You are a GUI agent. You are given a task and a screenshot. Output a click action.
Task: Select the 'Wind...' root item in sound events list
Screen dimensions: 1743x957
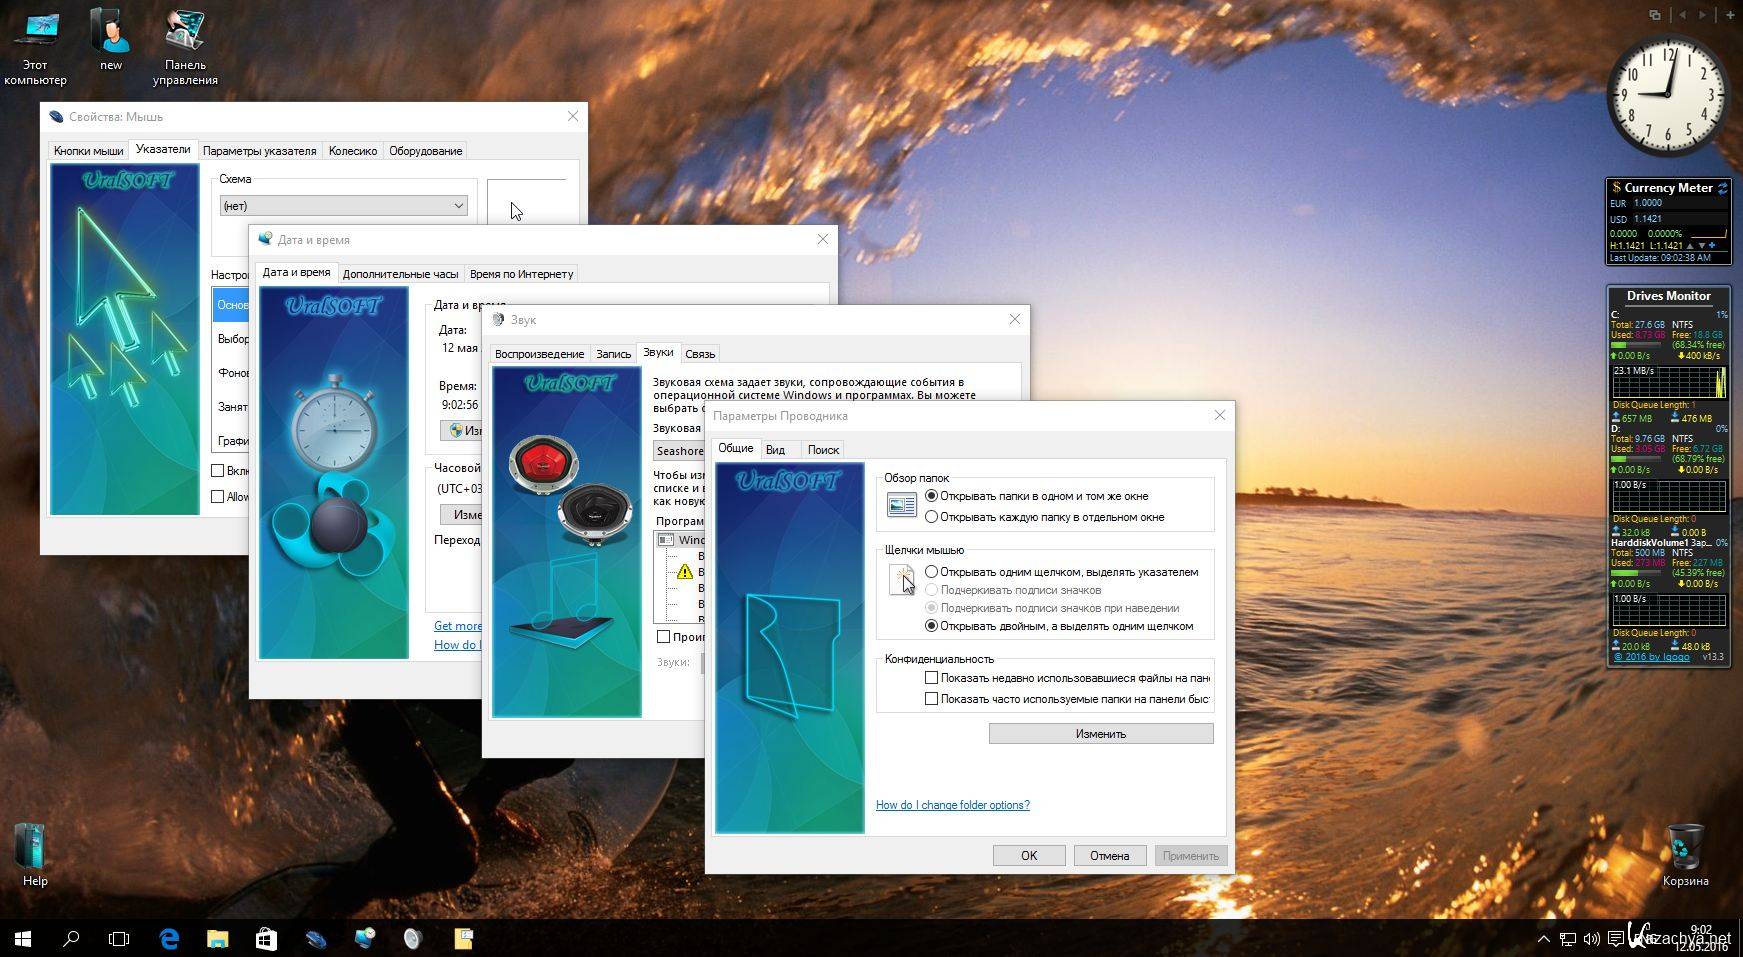coord(680,540)
